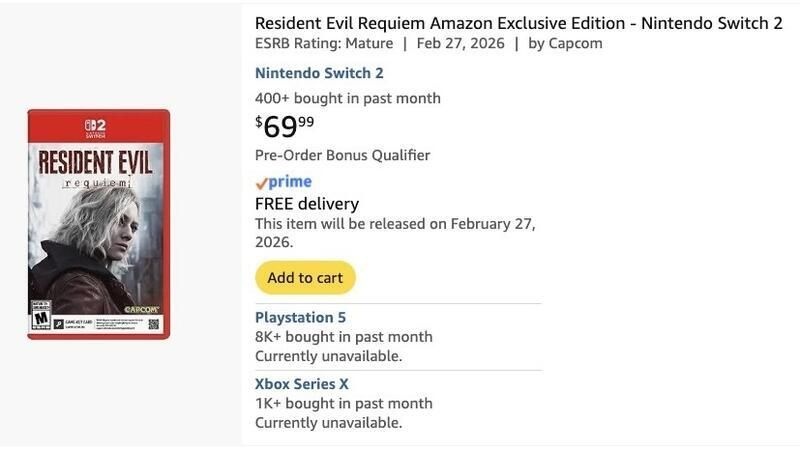Screen dimensions: 800x449
Task: Click the Switch 2 logo on cover
Action: click(96, 127)
